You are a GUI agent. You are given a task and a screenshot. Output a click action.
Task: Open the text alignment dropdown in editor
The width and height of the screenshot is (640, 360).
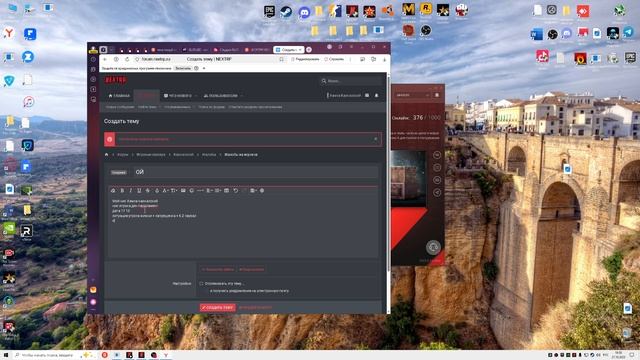pos(209,191)
